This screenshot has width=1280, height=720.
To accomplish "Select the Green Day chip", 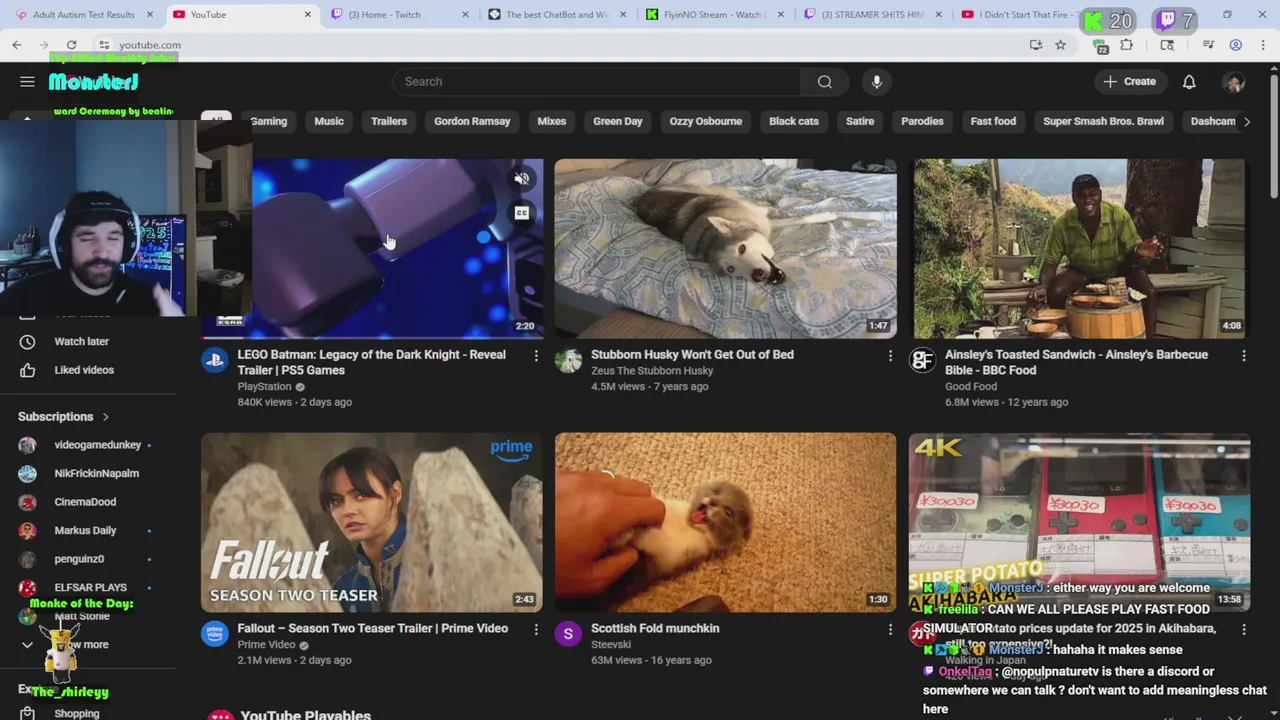I will (618, 121).
